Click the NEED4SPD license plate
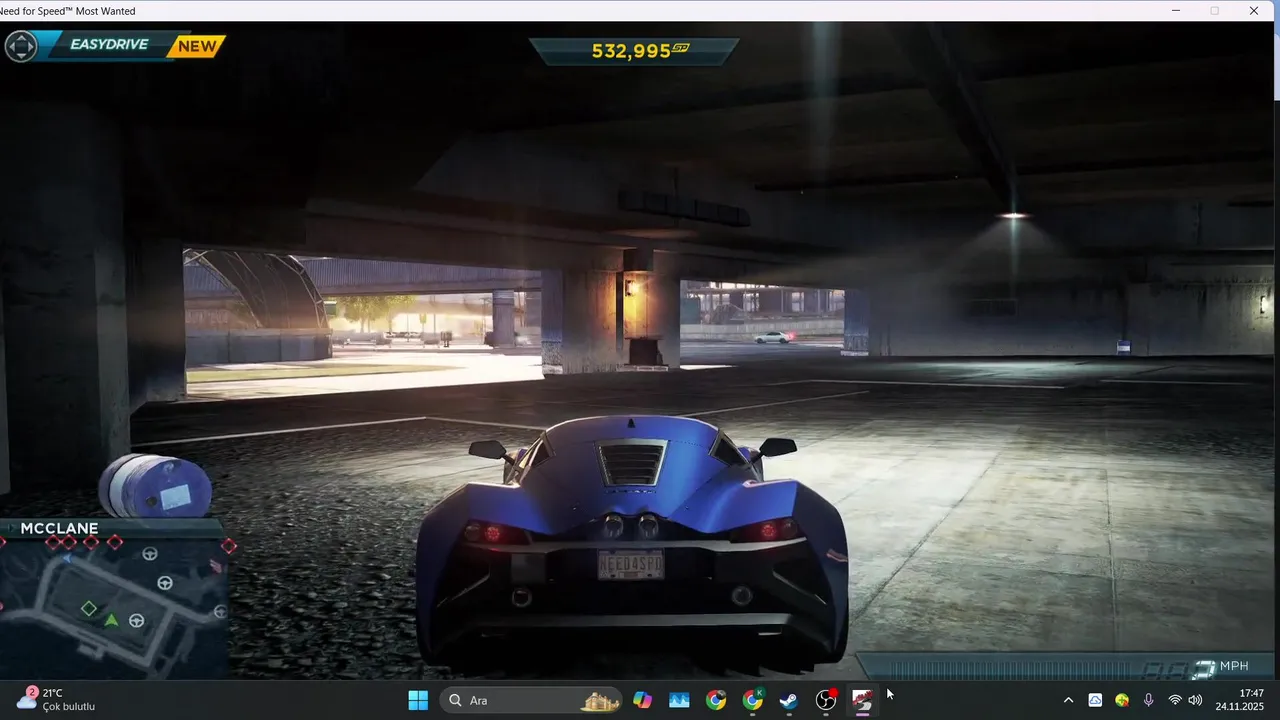1280x720 pixels. pos(630,565)
